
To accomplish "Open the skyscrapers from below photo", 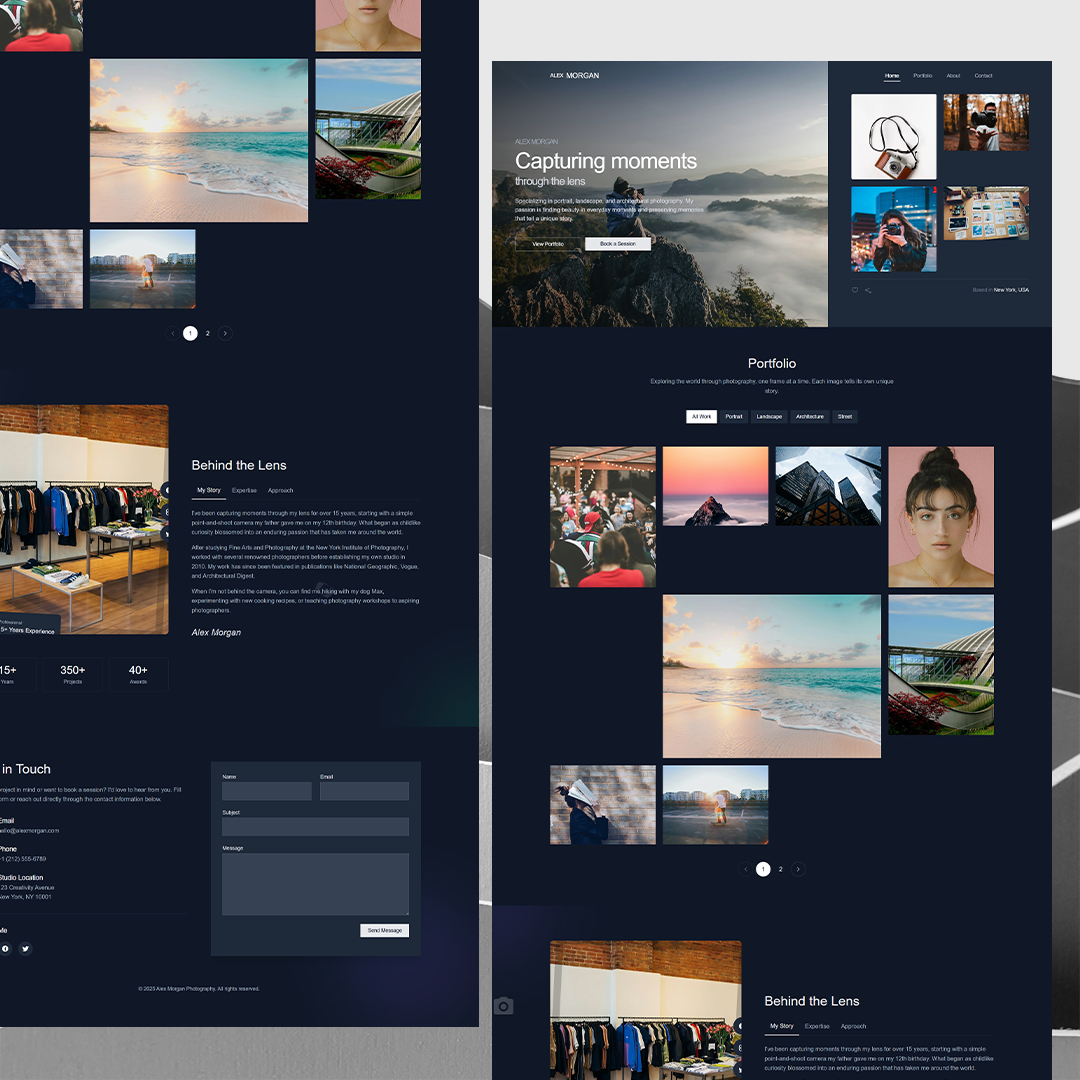I will click(828, 486).
